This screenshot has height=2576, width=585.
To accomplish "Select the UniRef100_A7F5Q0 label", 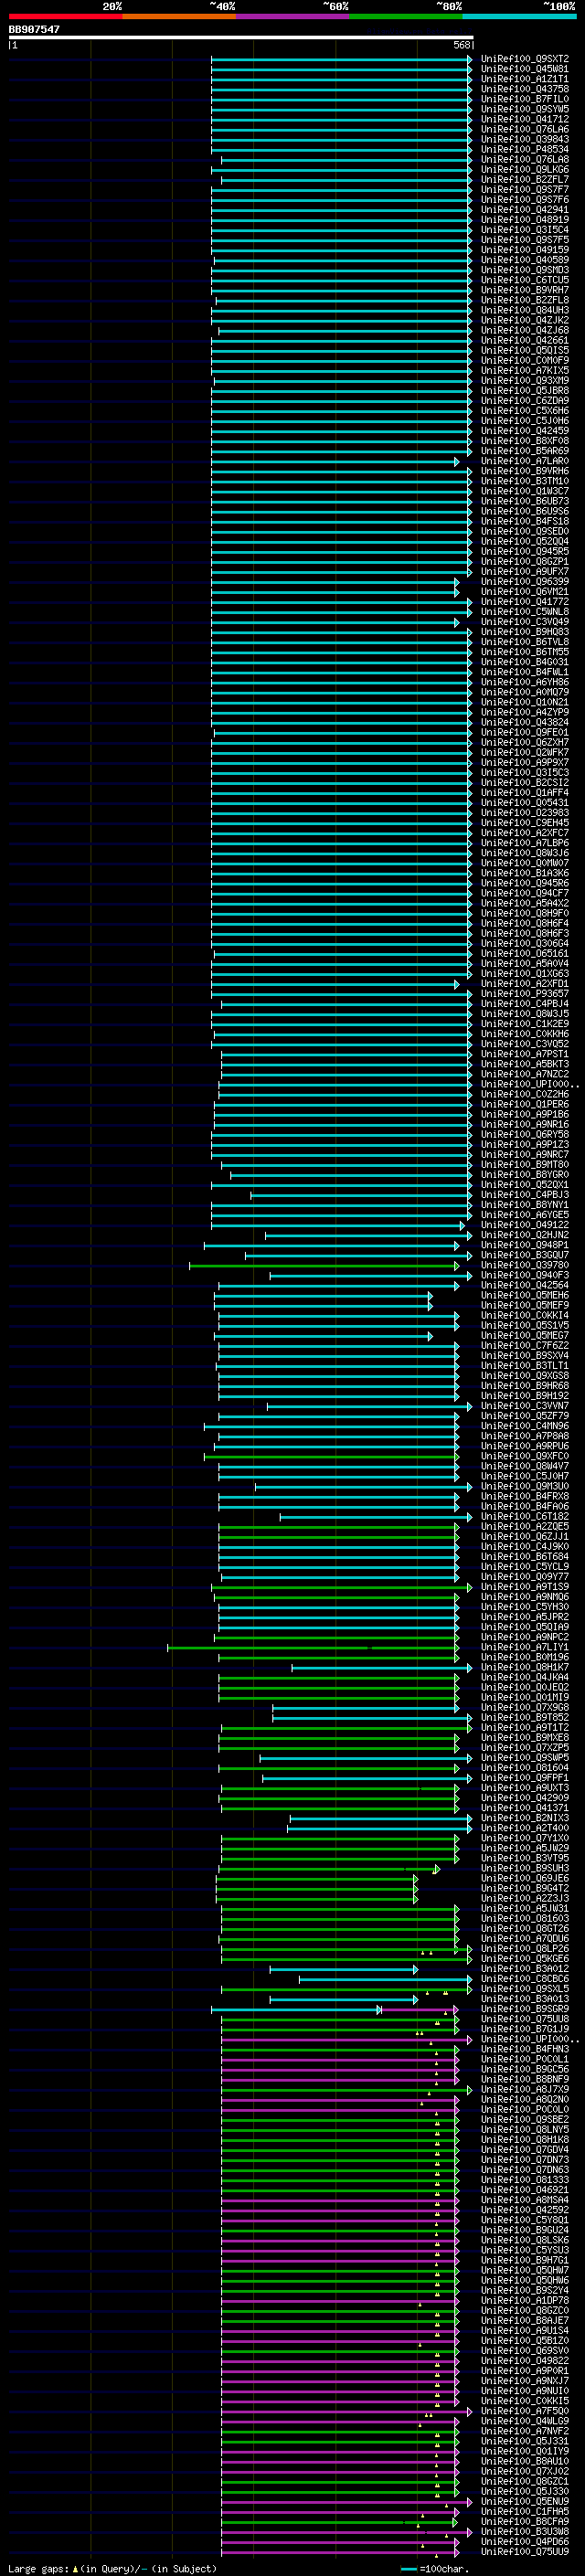I will tap(525, 2410).
